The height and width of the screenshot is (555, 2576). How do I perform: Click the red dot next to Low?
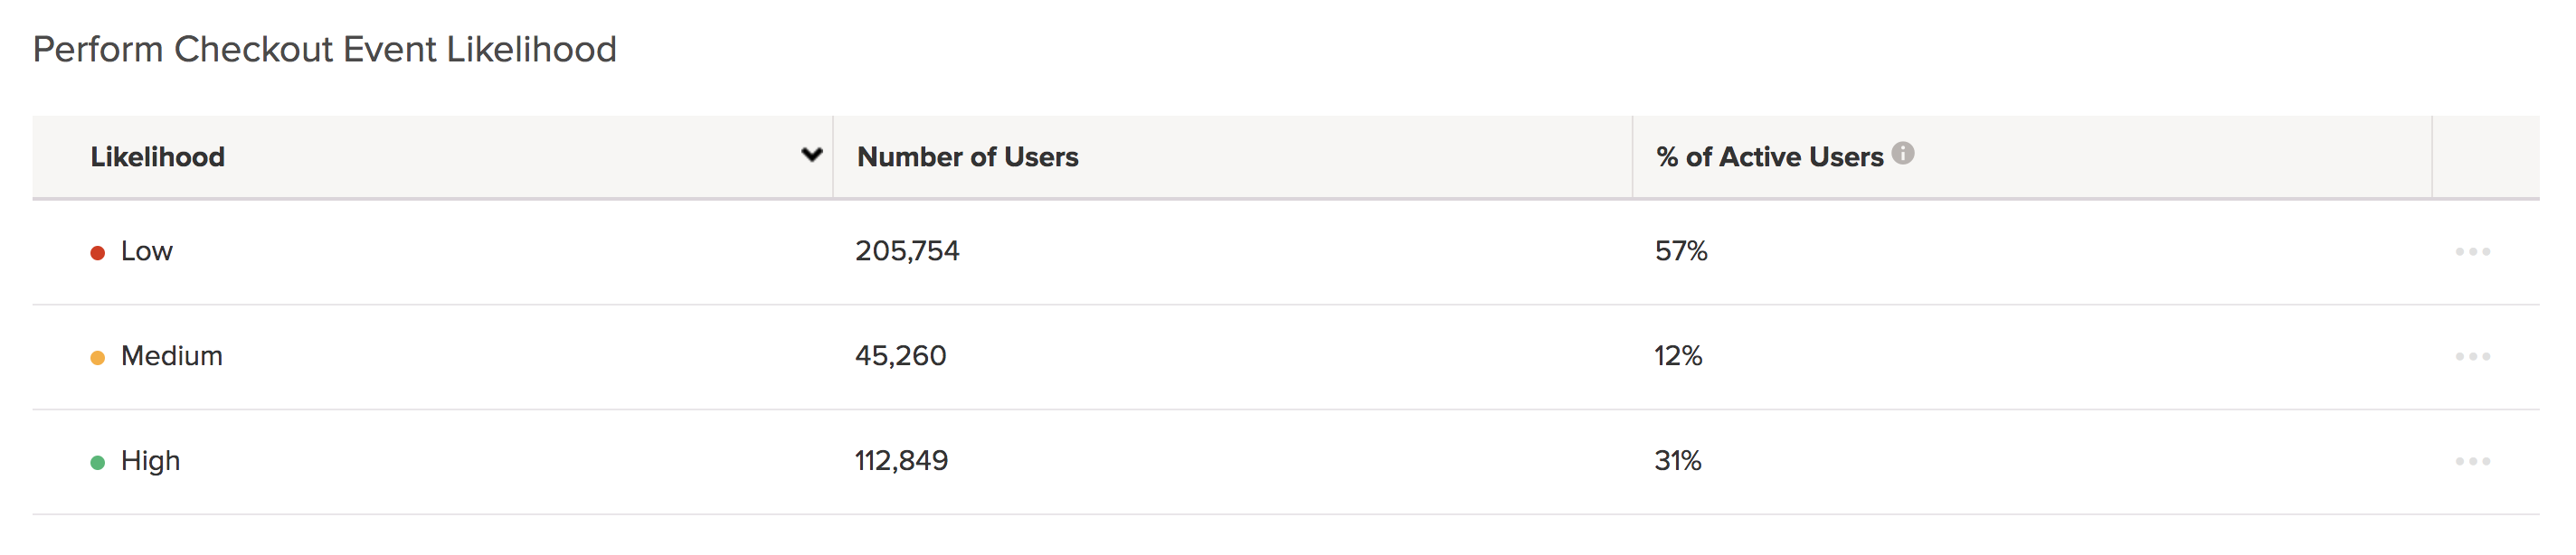98,253
